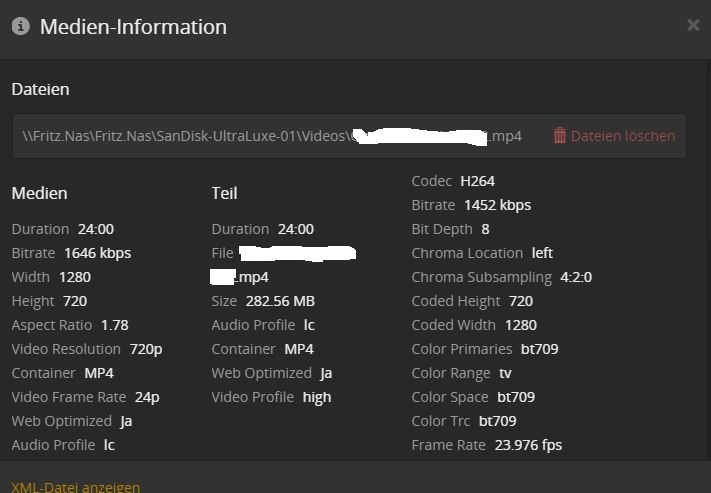This screenshot has height=493, width=711.
Task: Click the Medien-Information dialog title
Action: 133,27
